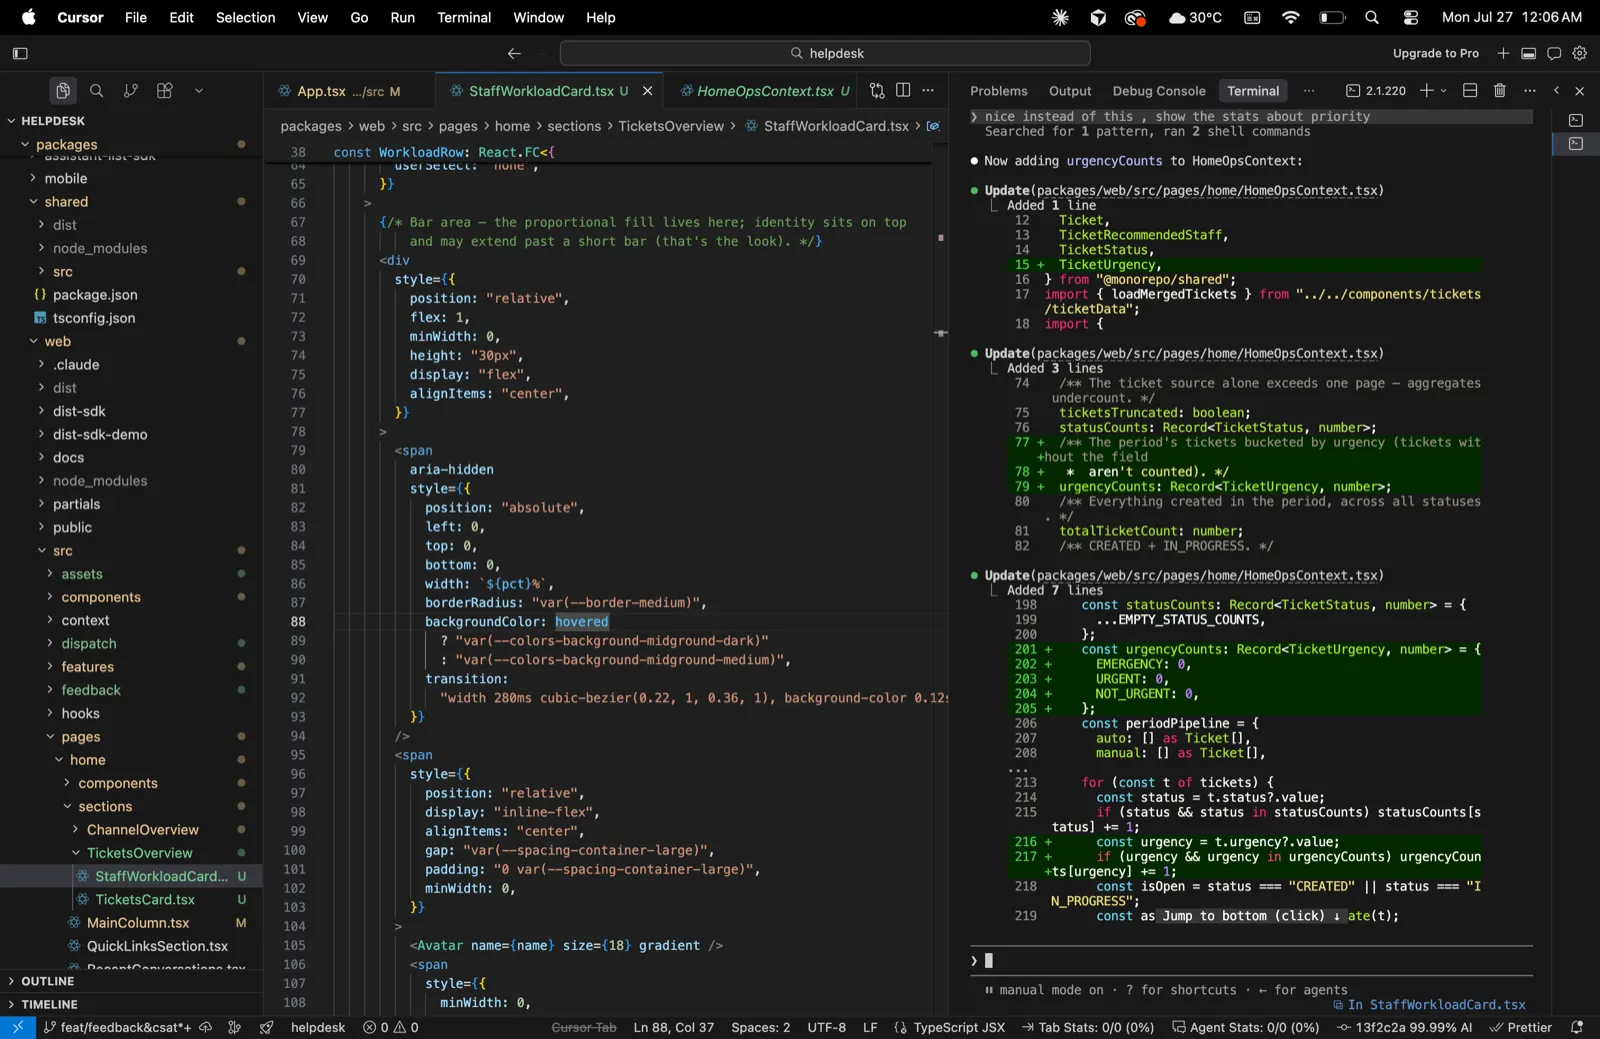Switch to the Problems panel tab
This screenshot has height=1039, width=1600.
[x=998, y=91]
